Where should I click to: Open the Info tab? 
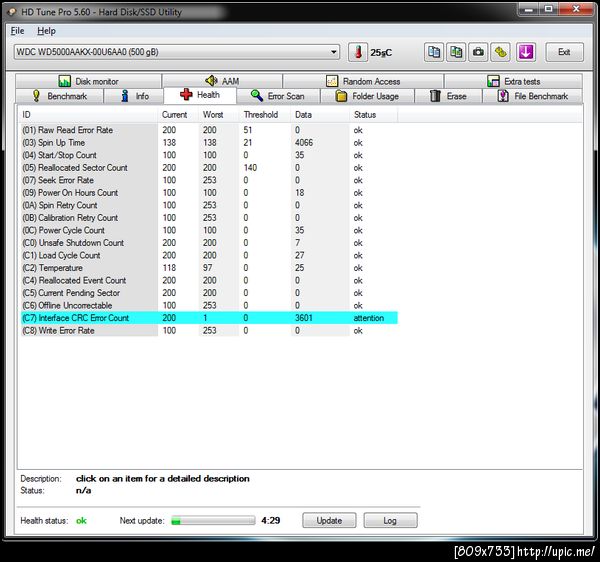(x=134, y=96)
